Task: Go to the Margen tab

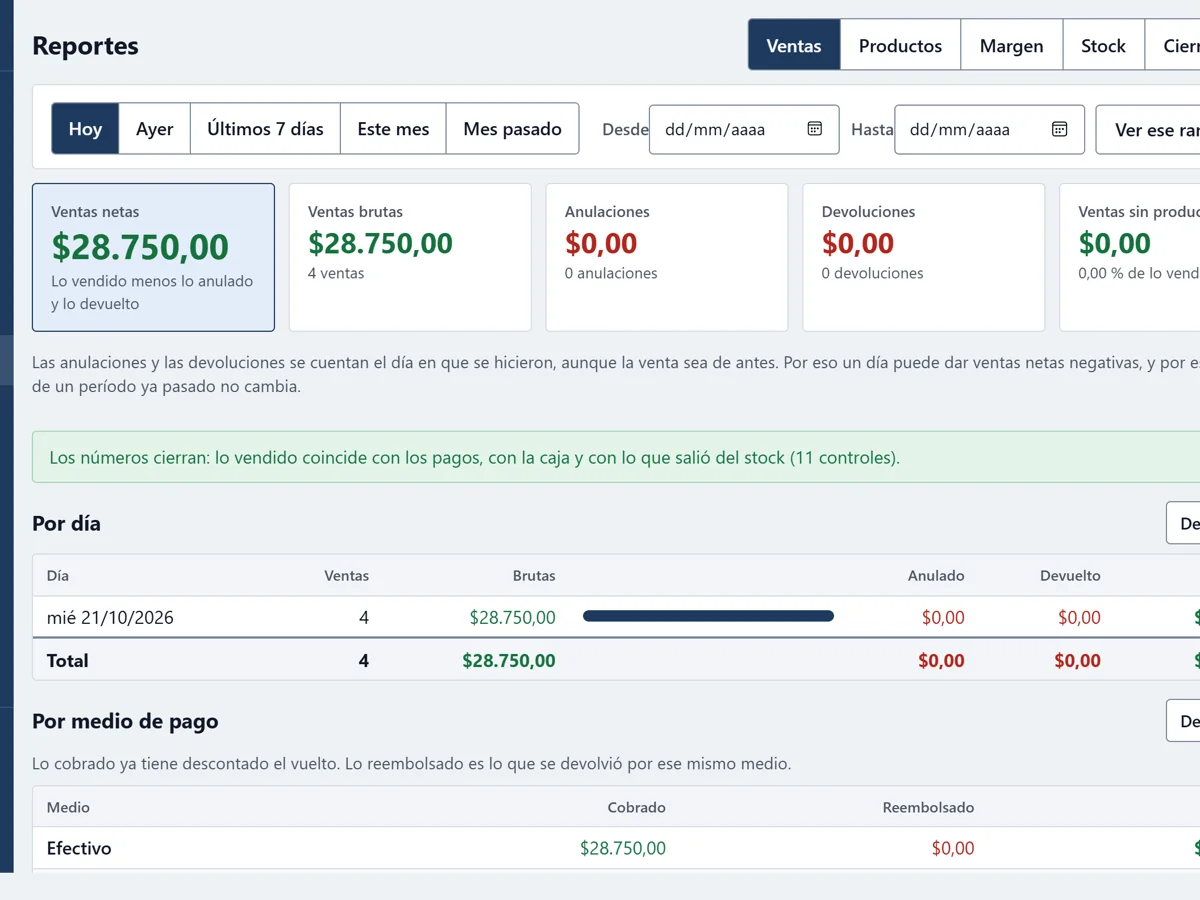Action: 1011,45
